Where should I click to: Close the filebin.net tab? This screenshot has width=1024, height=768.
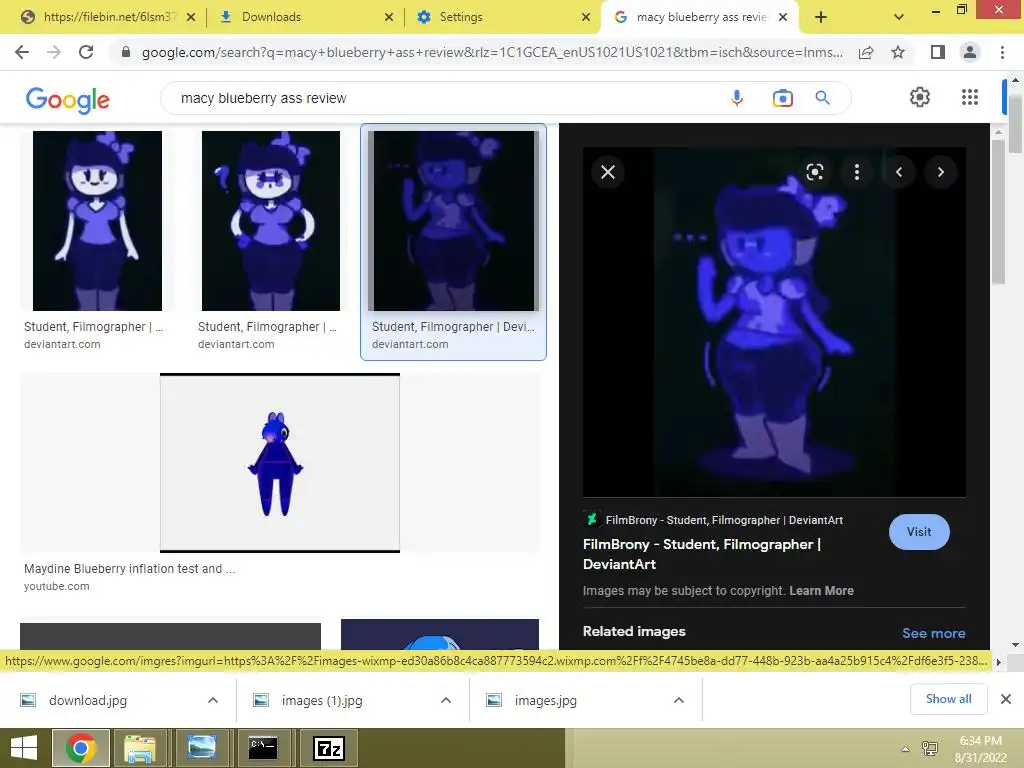coord(191,17)
